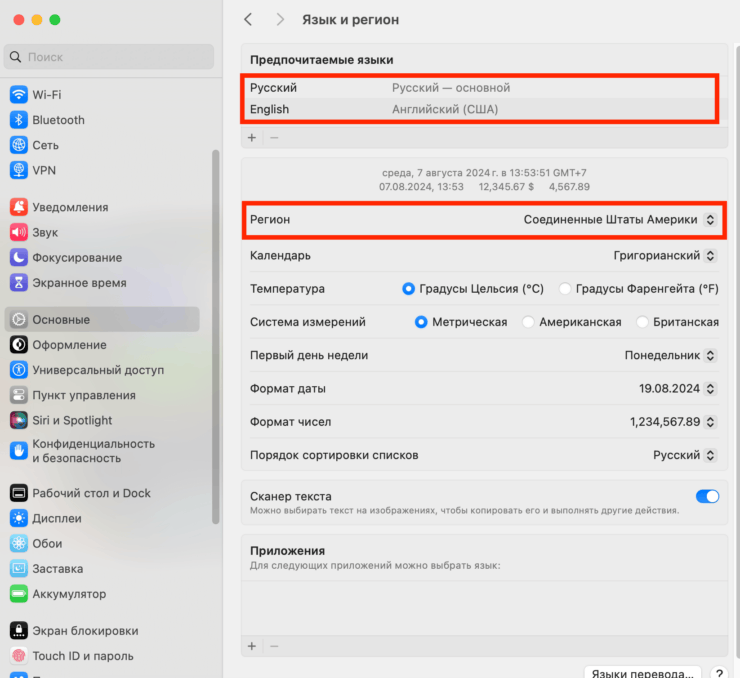Click the Приложения heading
Image resolution: width=740 pixels, height=678 pixels.
287,551
